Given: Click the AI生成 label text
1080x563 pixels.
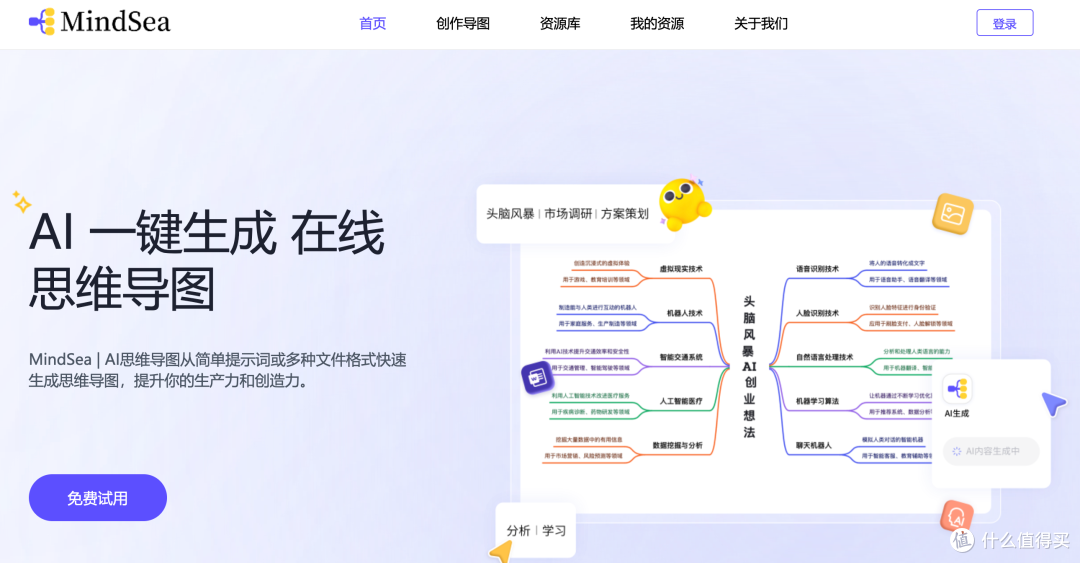Looking at the screenshot, I should click(957, 413).
